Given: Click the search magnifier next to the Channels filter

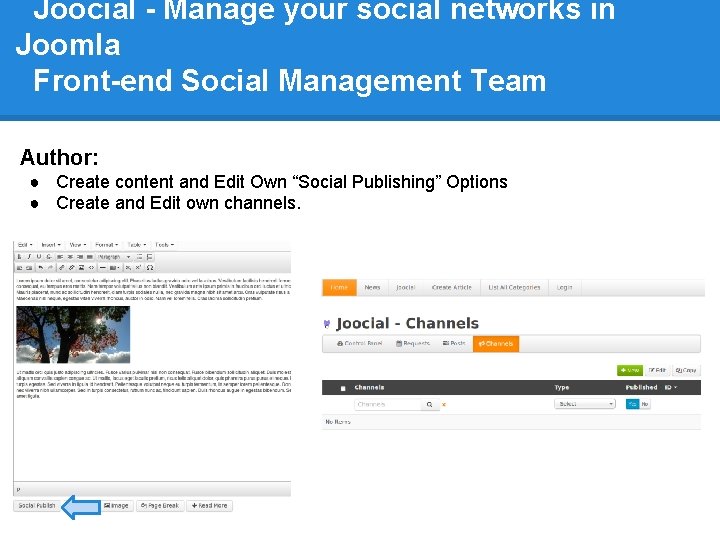Looking at the screenshot, I should 429,405.
